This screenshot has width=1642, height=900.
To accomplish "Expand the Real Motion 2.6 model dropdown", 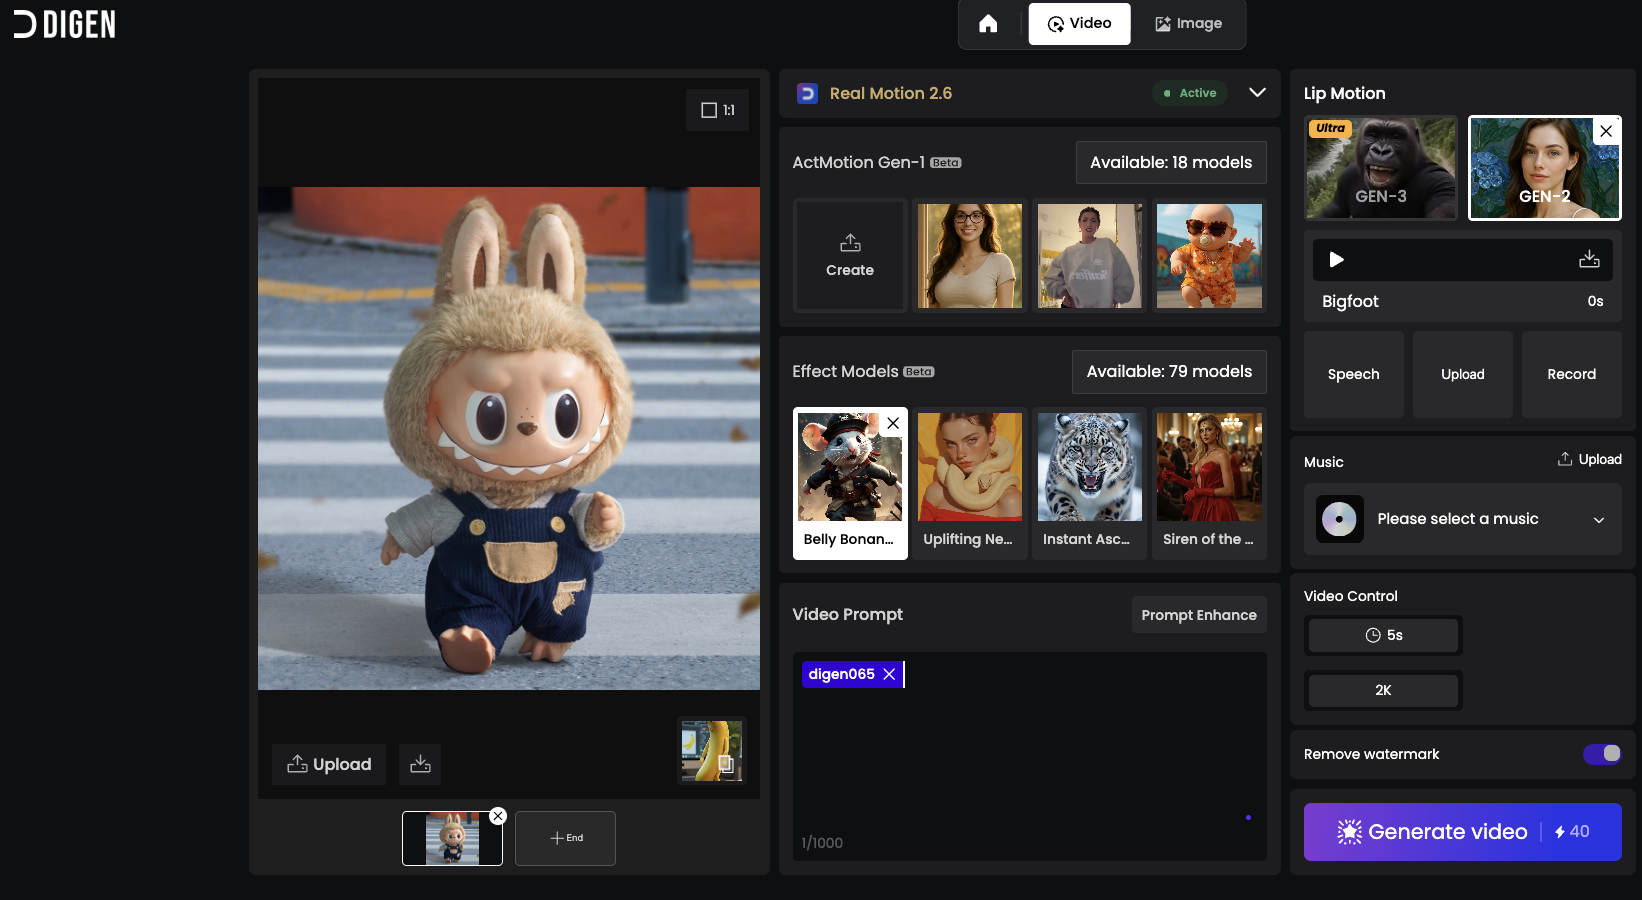I will pos(1257,93).
